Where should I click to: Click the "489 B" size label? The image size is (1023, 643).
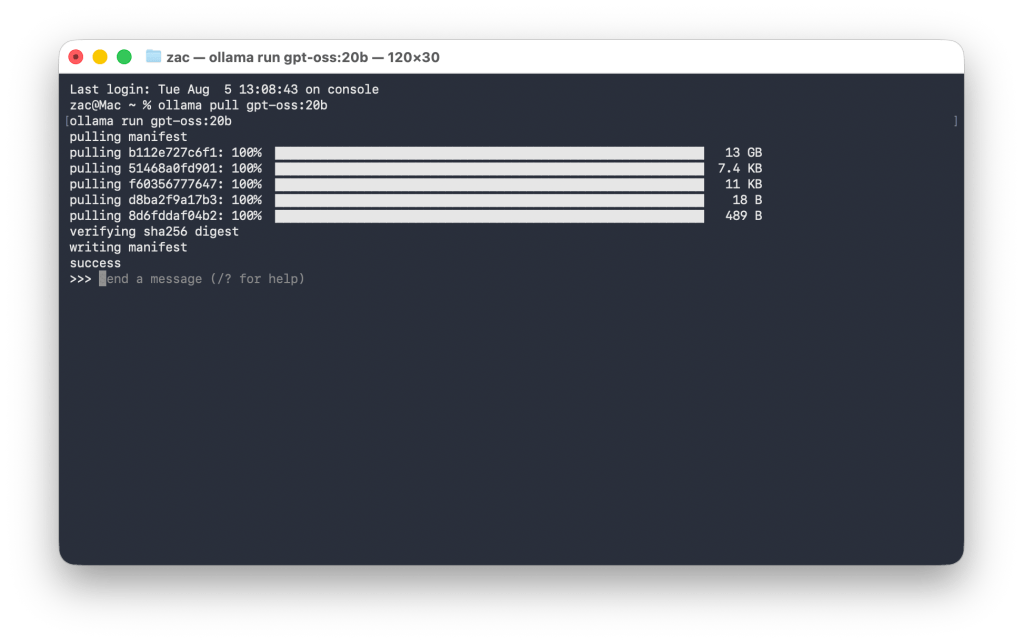pyautogui.click(x=743, y=216)
